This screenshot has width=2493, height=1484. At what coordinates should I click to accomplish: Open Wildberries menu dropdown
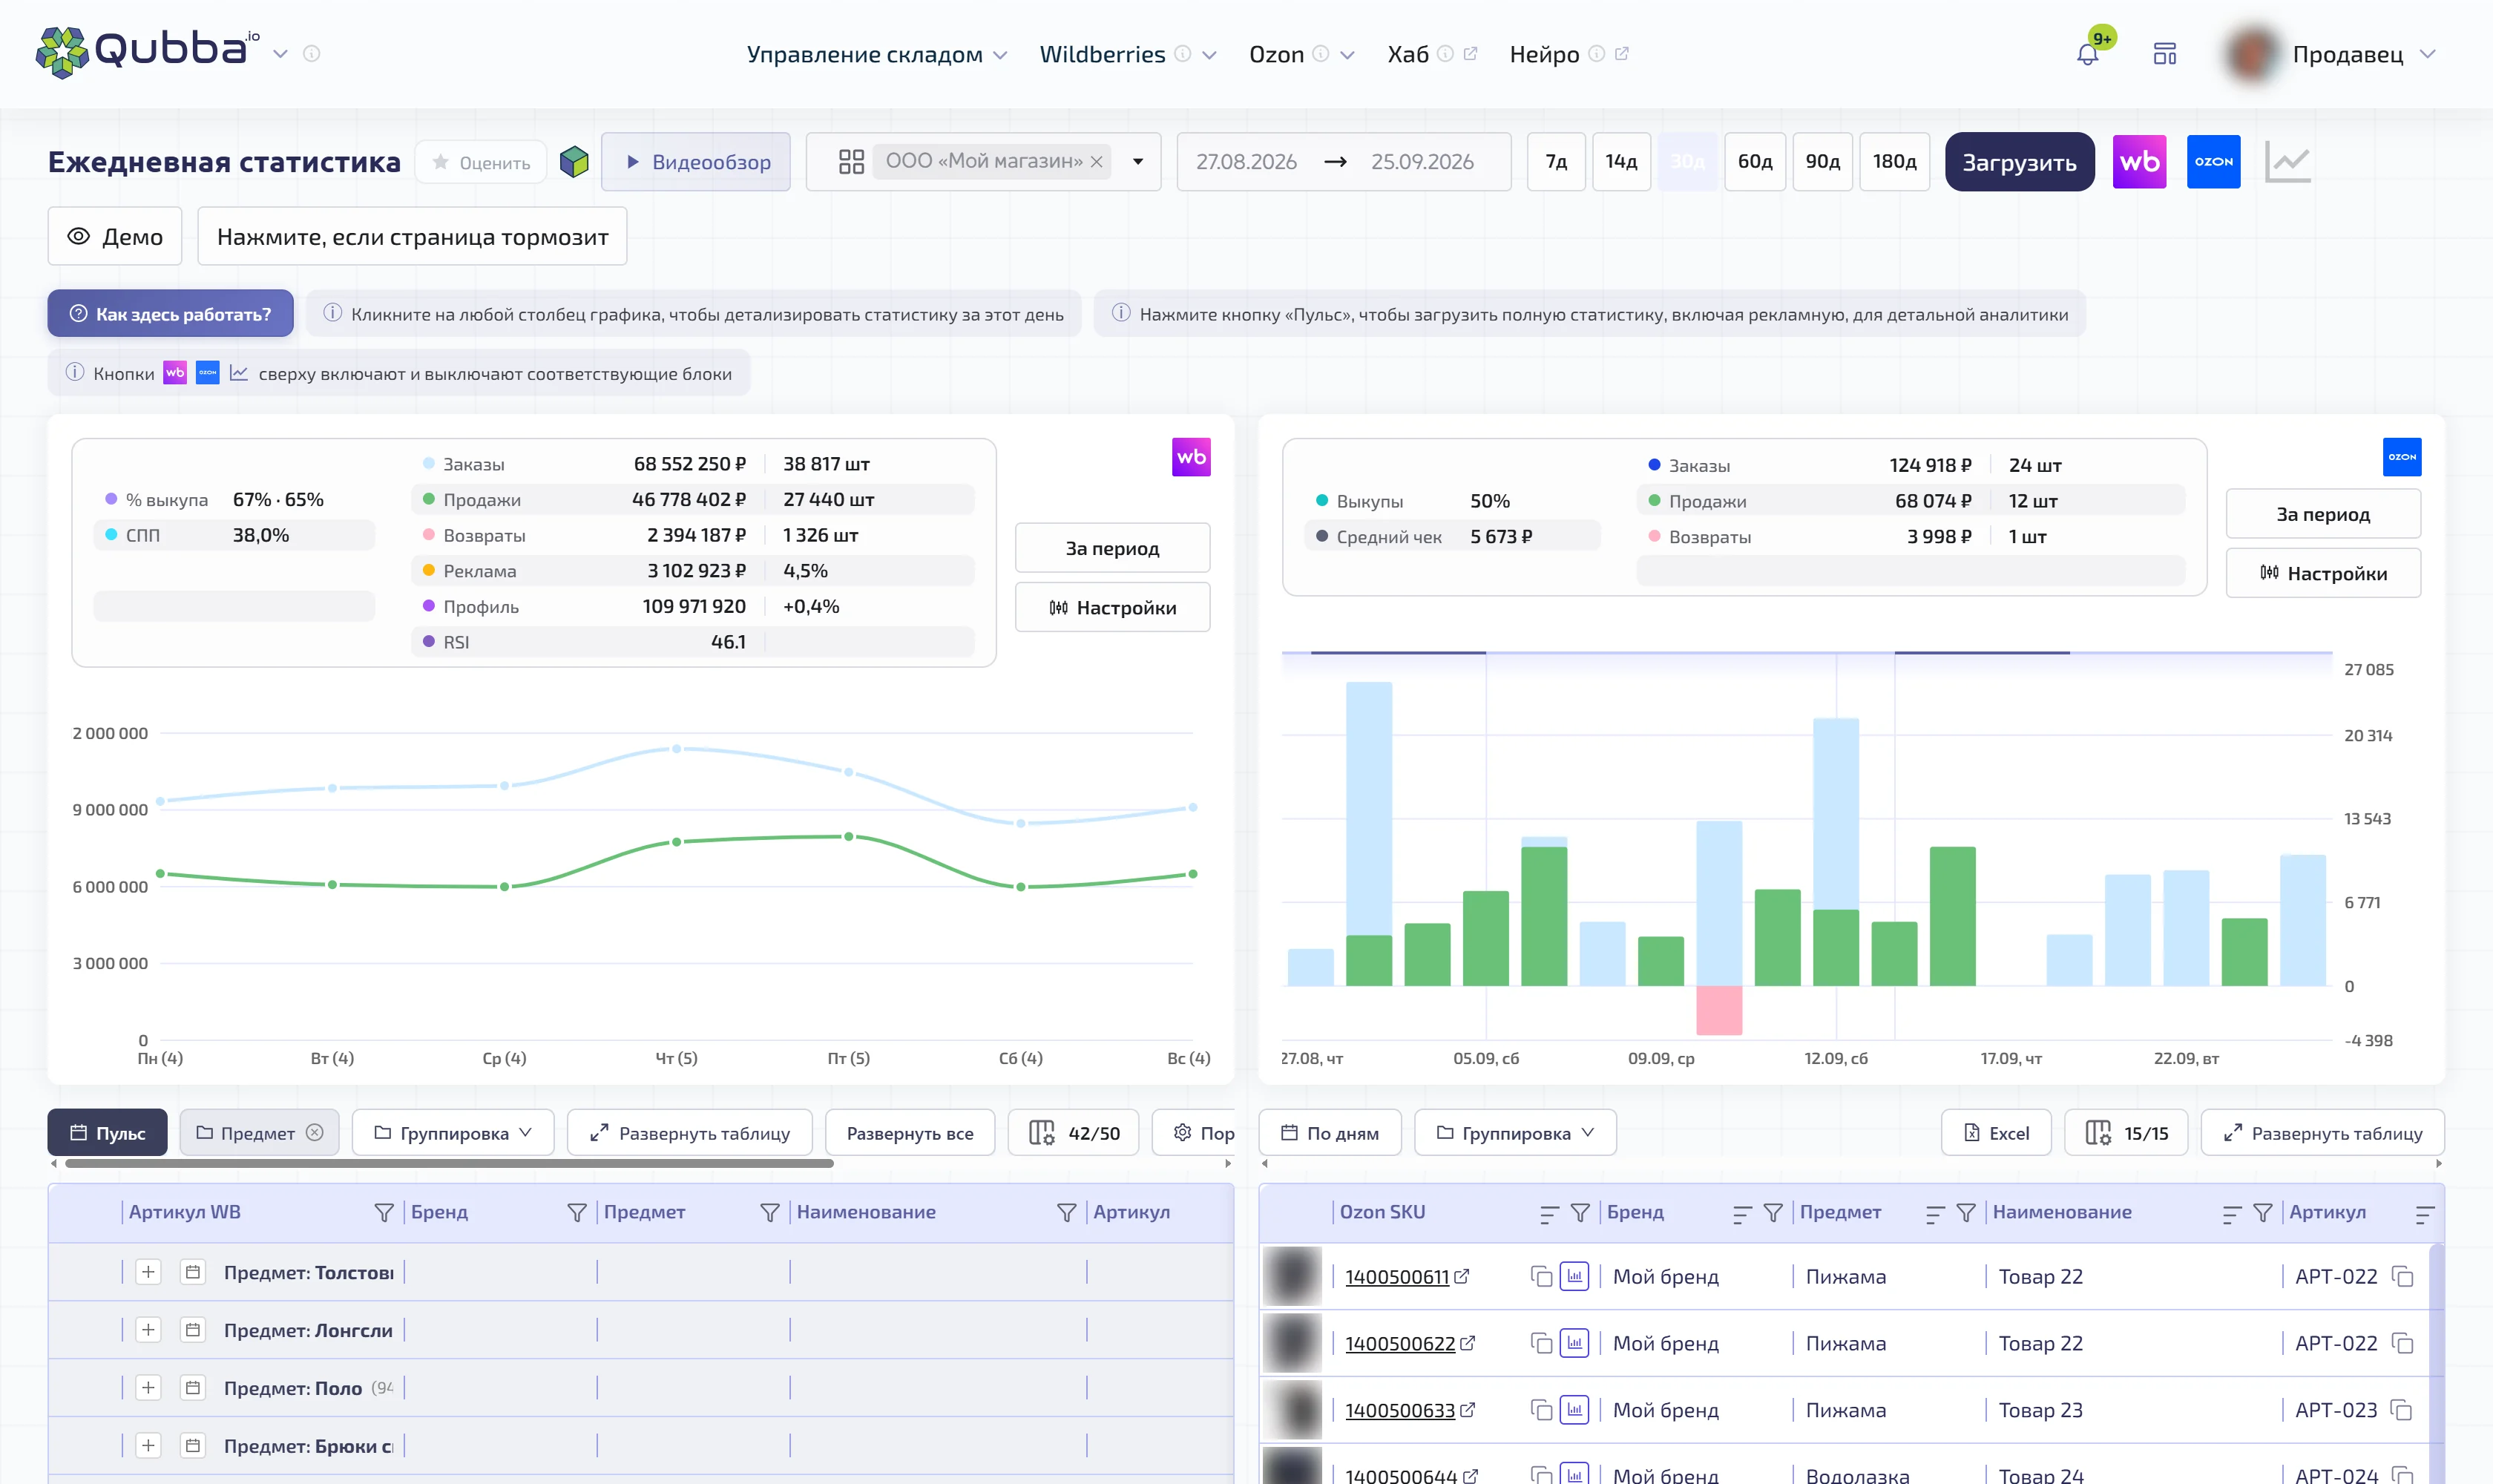[1128, 54]
